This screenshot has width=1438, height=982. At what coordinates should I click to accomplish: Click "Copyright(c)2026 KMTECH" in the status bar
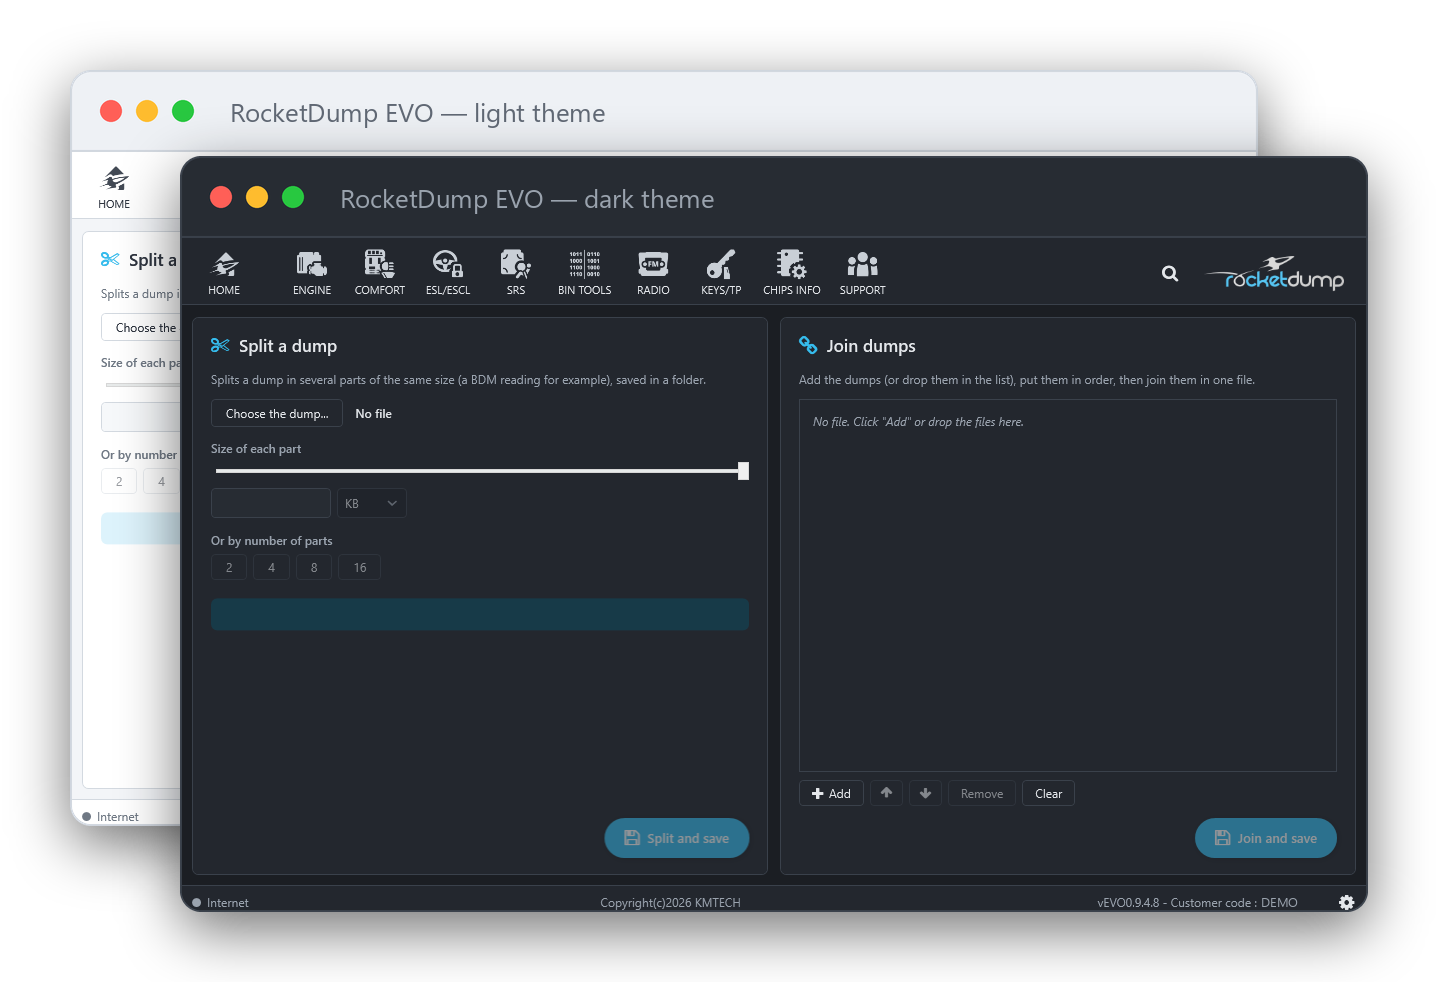(x=670, y=903)
